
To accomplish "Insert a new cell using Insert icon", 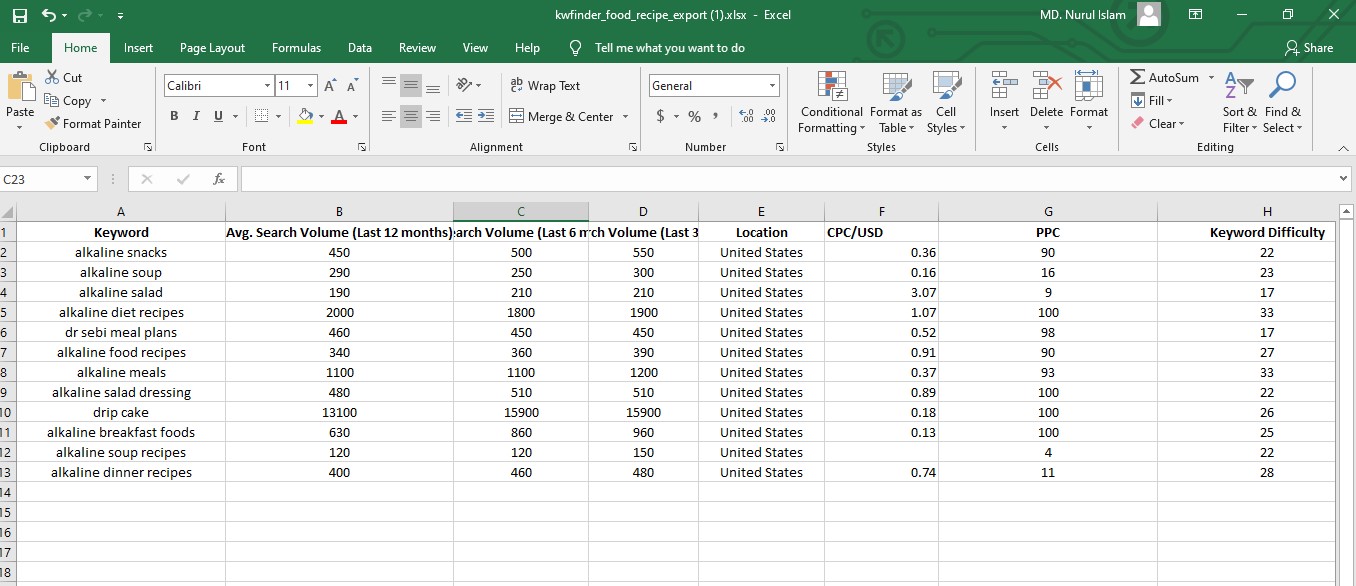I will pyautogui.click(x=1004, y=95).
